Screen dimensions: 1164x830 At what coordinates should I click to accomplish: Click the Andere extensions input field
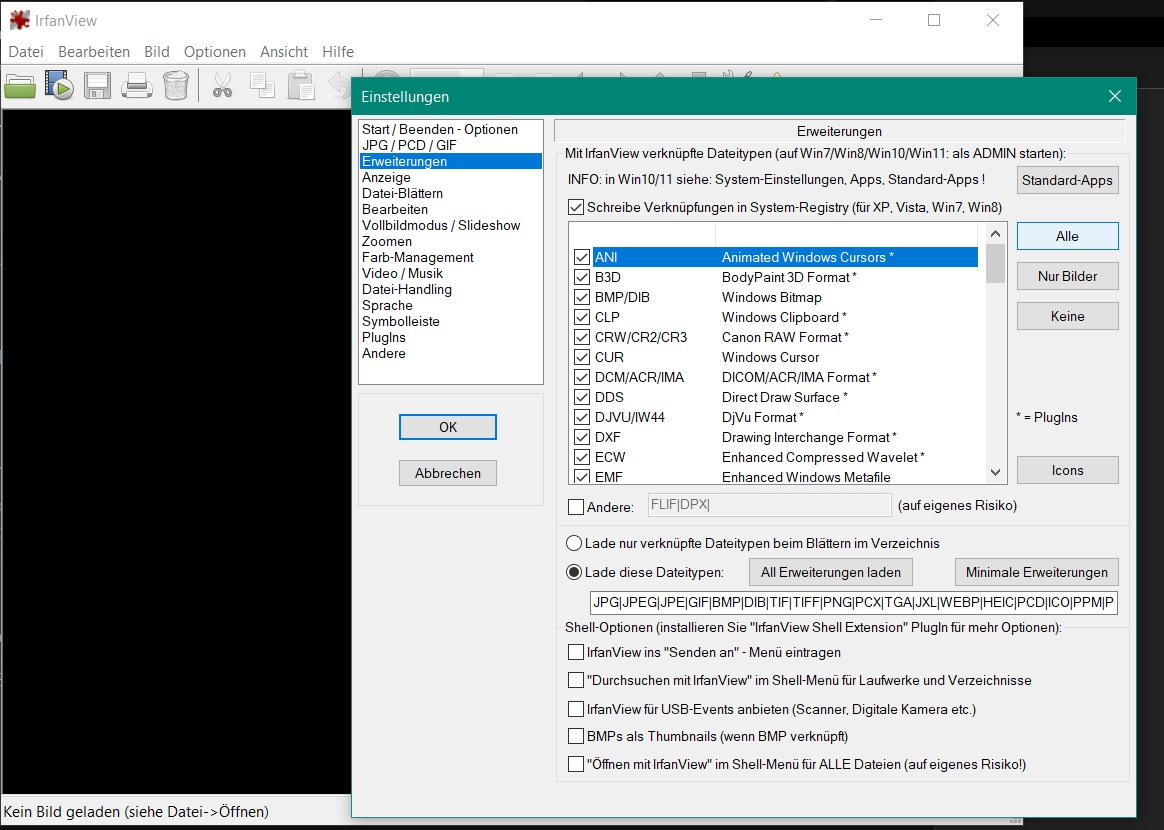(x=770, y=505)
